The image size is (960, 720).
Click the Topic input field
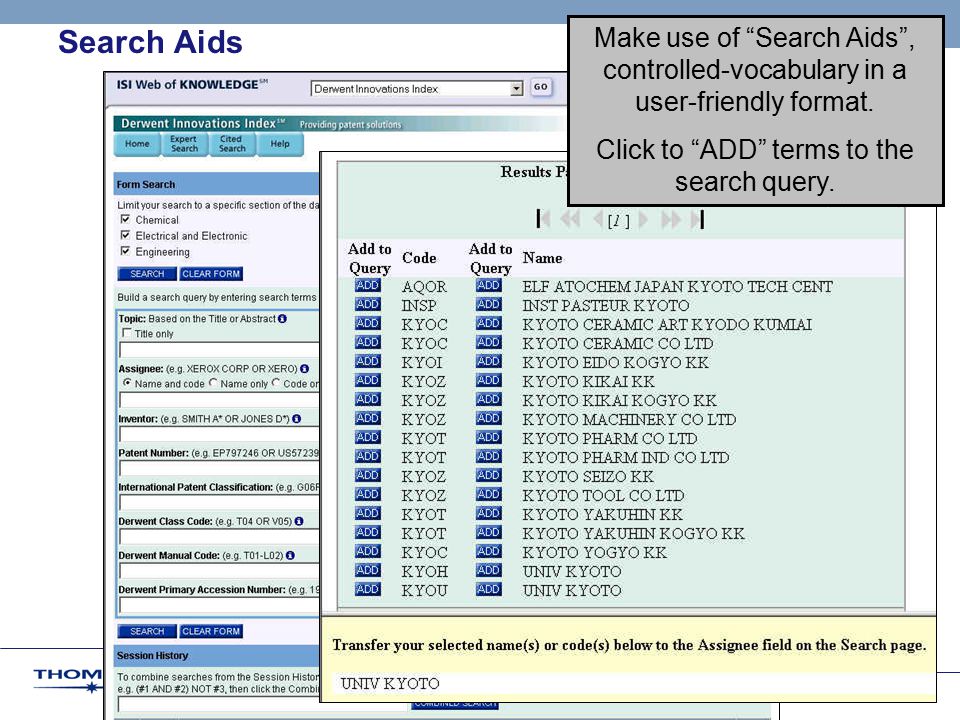point(219,350)
